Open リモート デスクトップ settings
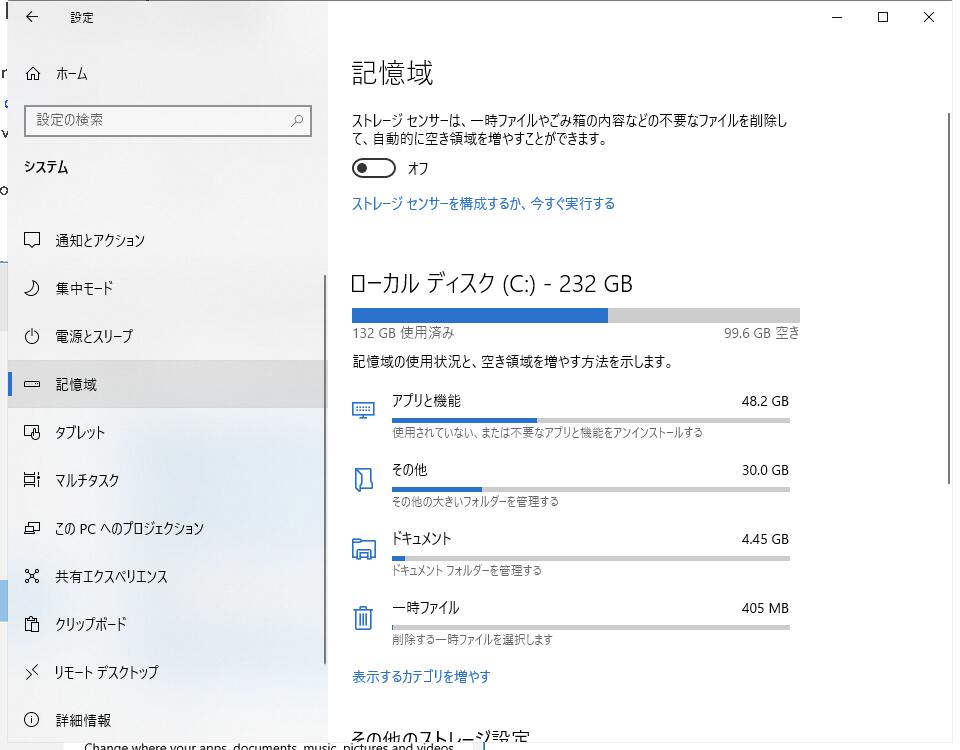The width and height of the screenshot is (960, 750). [x=107, y=672]
